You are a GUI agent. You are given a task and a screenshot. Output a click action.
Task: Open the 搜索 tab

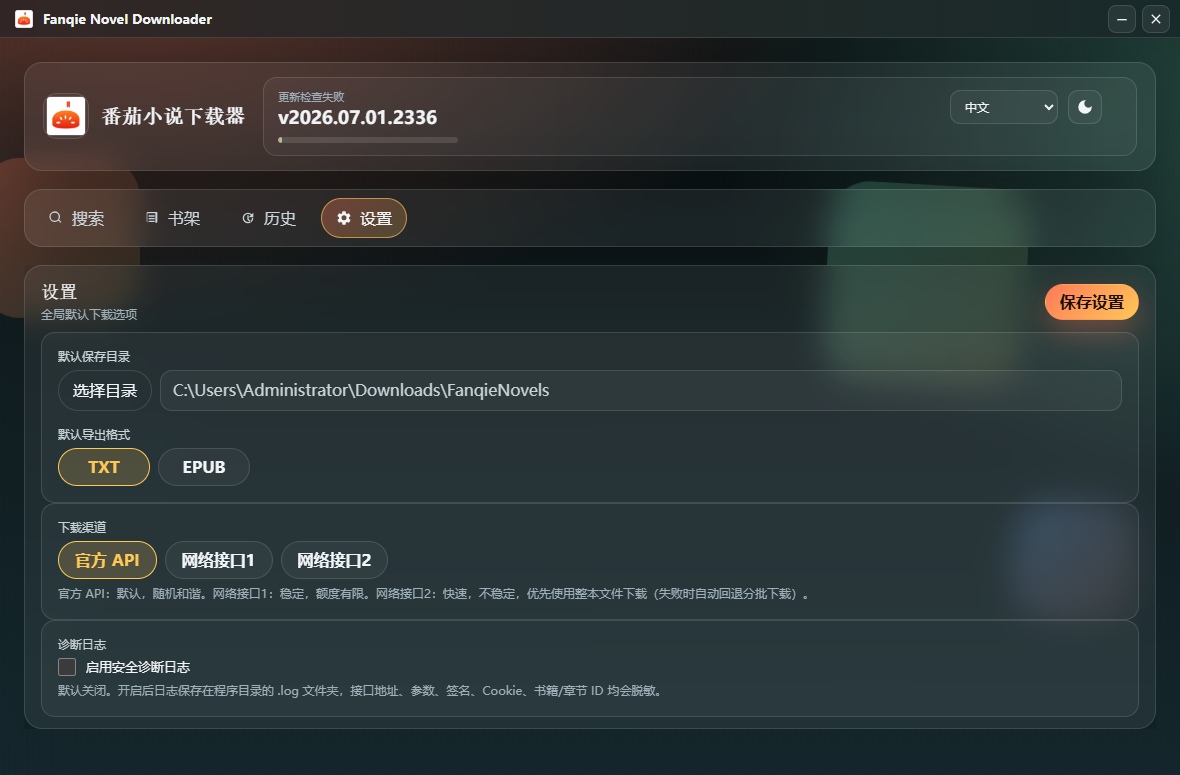click(77, 218)
